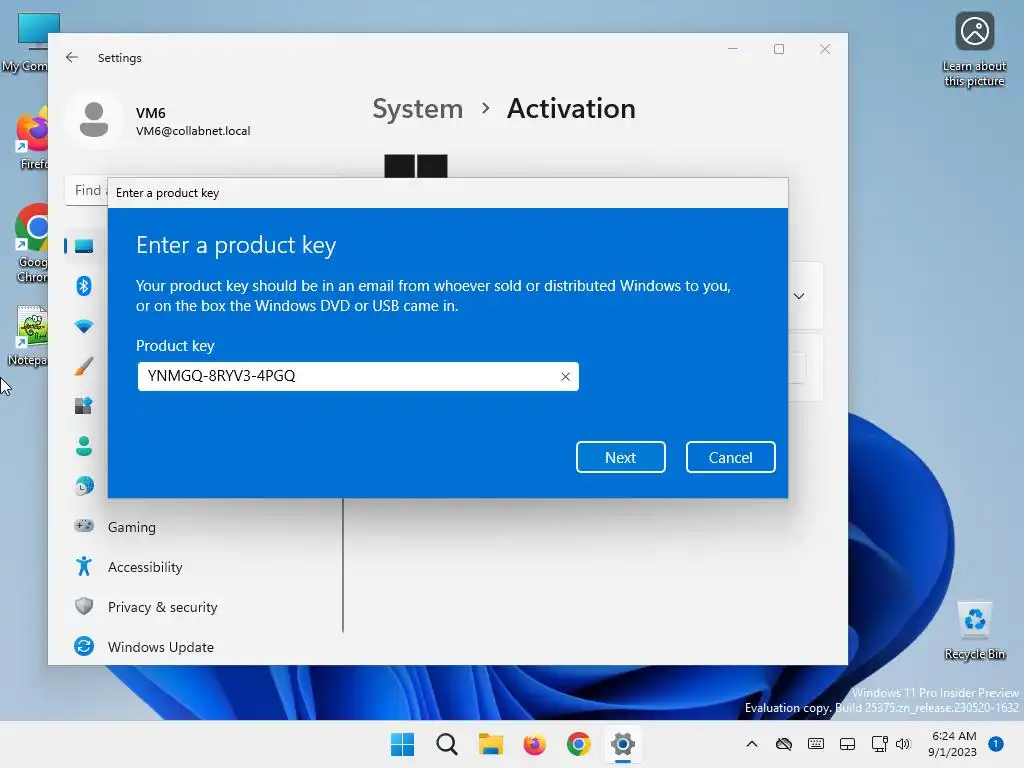This screenshot has height=768, width=1024.
Task: Cancel the product key dialog
Action: coord(730,457)
